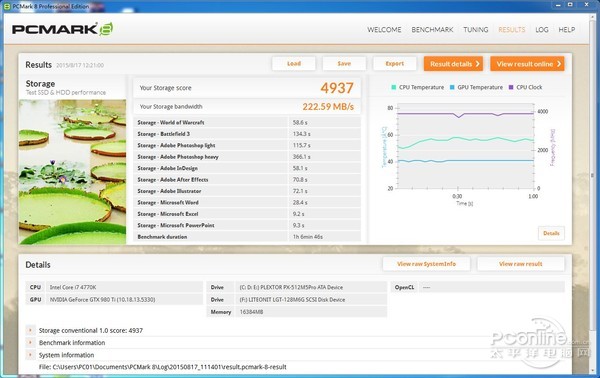Click the CPU Temperature legend marker

pos(393,87)
